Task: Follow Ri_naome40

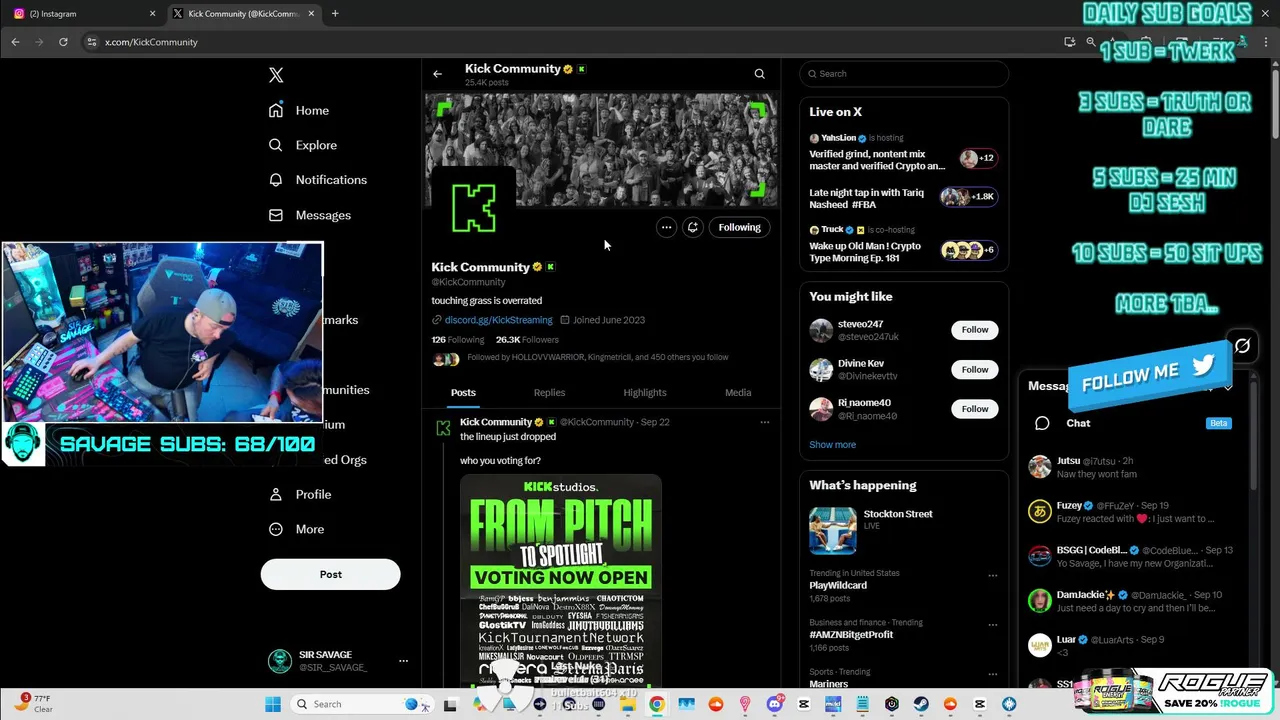Action: [975, 409]
